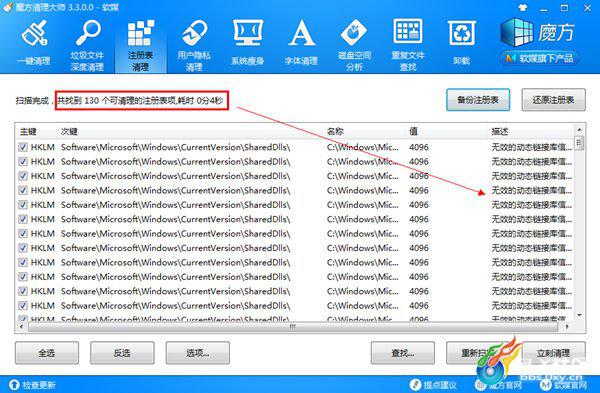Toggle checkbox of sixth HKLM row
This screenshot has width=600, height=393.
coord(23,219)
